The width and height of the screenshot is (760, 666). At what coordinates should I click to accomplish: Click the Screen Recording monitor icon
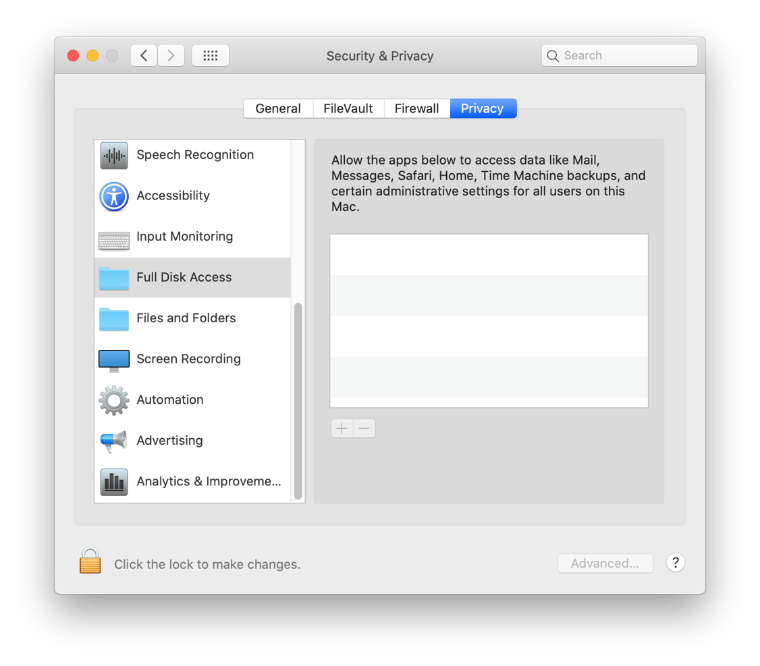(x=114, y=360)
